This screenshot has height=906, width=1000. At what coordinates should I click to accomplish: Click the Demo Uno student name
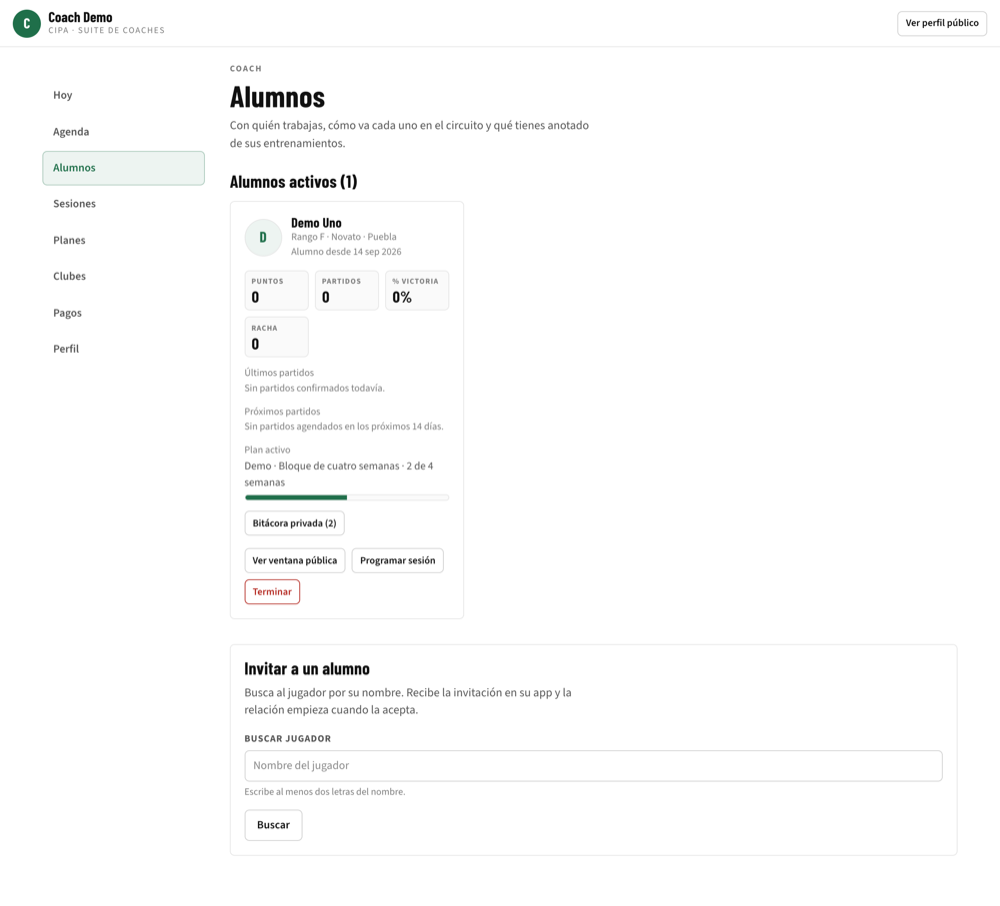pos(316,223)
